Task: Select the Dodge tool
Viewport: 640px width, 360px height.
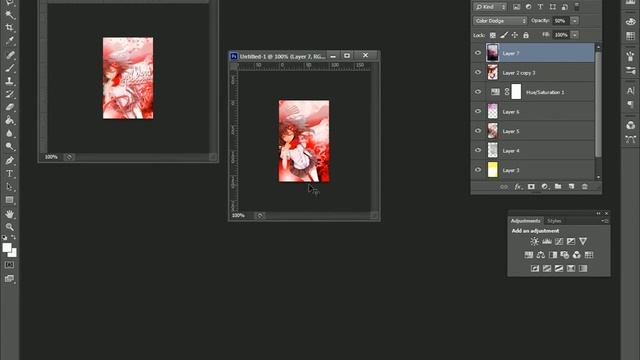Action: 9,147
